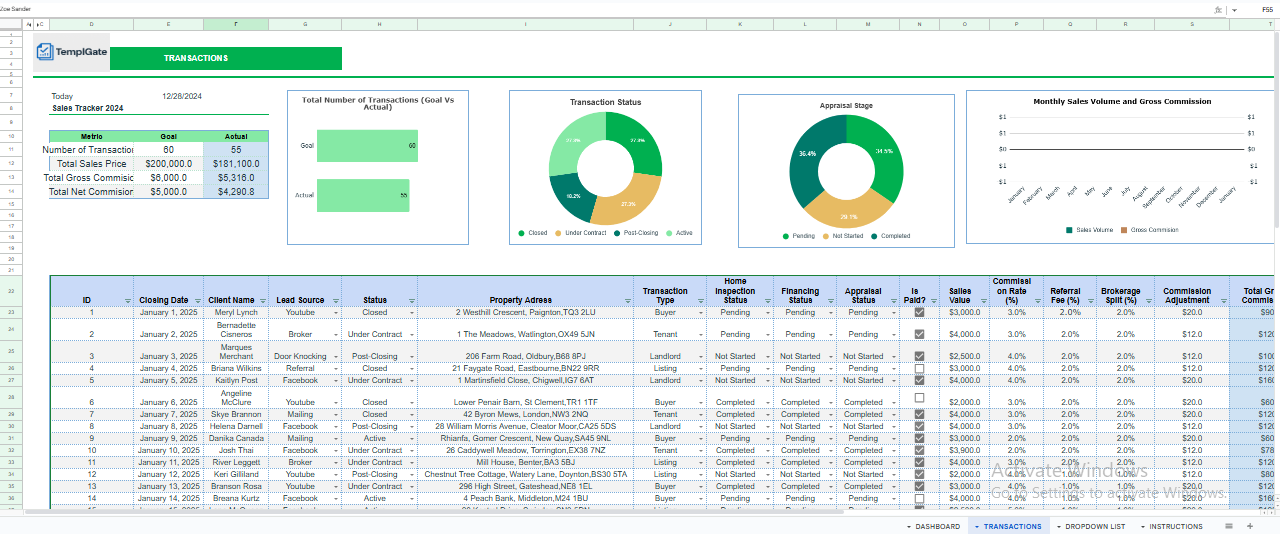Open the Home Inspection Status filter icon
Image resolution: width=1280 pixels, height=534 pixels.
tap(766, 300)
